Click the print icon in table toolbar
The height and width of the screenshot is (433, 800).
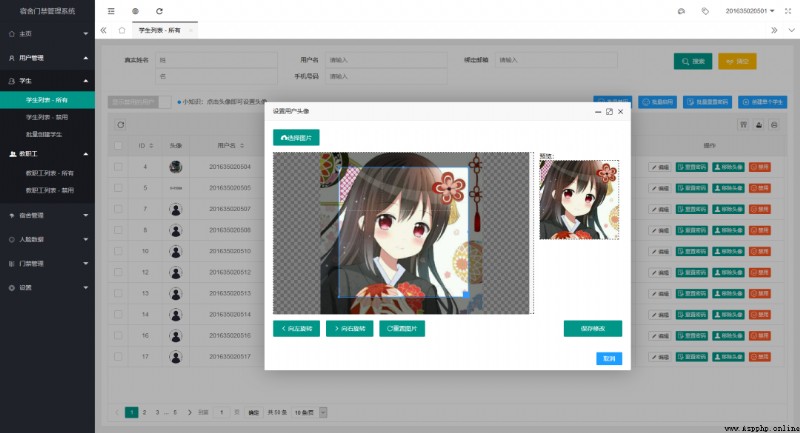[774, 124]
